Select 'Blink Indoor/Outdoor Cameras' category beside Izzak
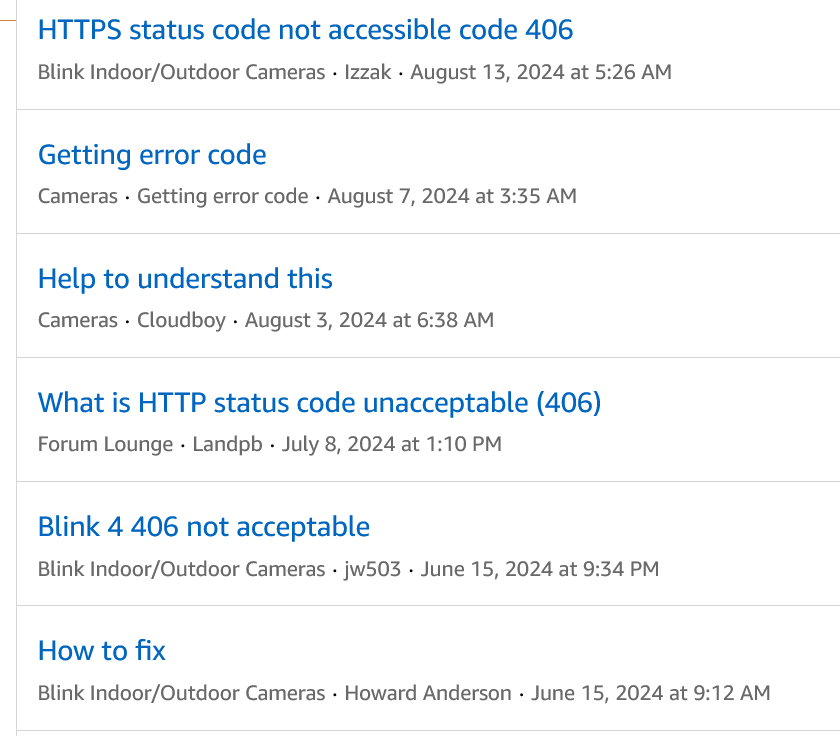The height and width of the screenshot is (736, 840). tap(181, 72)
